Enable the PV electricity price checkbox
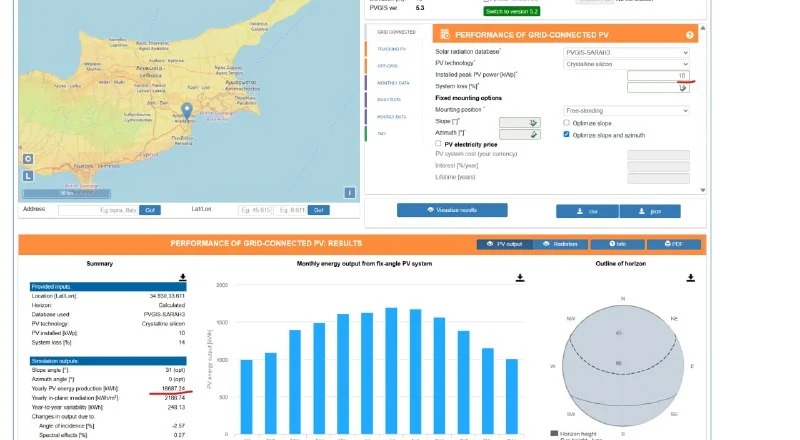The width and height of the screenshot is (800, 440). (x=438, y=144)
